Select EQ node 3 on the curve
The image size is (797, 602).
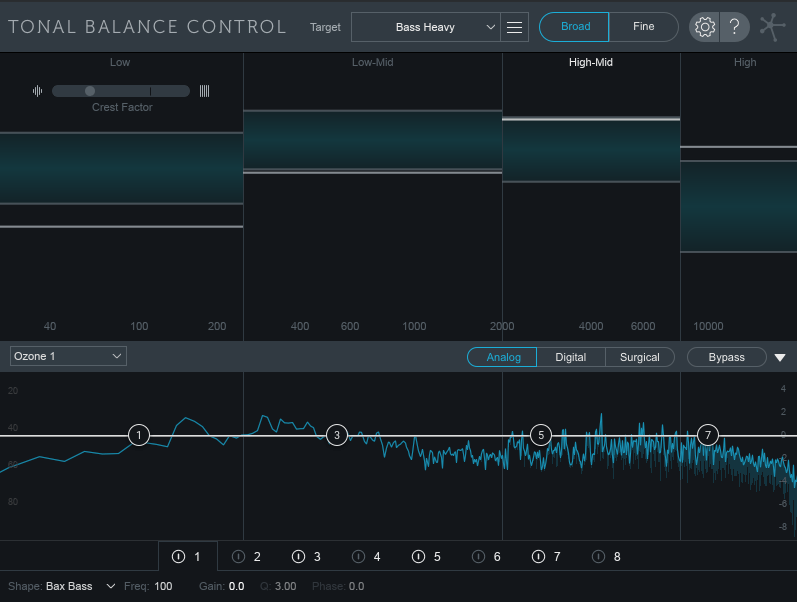337,435
